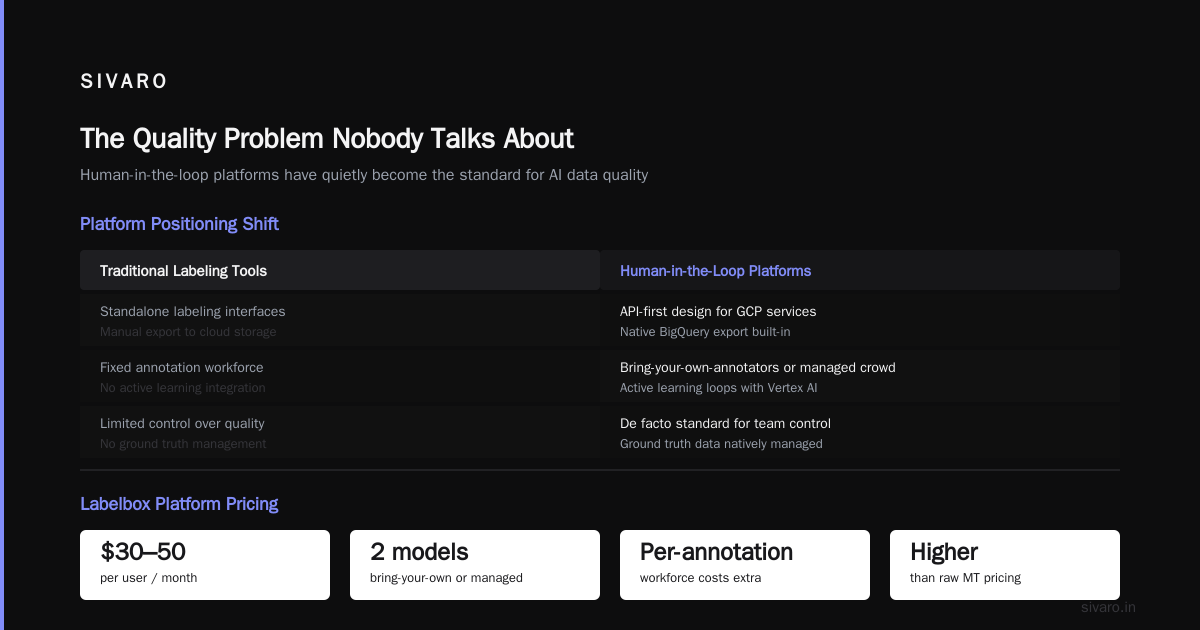The image size is (1200, 630).
Task: Click 'per user / month' label
Action: tap(149, 578)
